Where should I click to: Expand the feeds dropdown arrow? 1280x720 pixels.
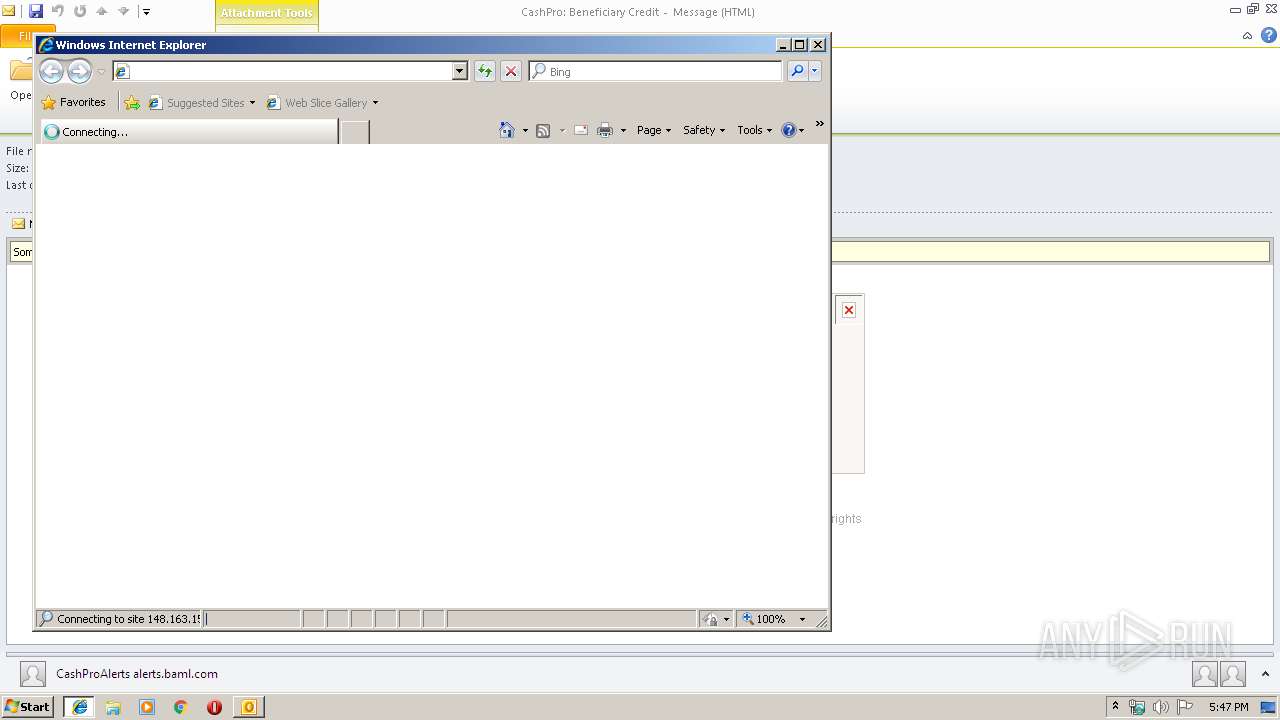[x=562, y=130]
